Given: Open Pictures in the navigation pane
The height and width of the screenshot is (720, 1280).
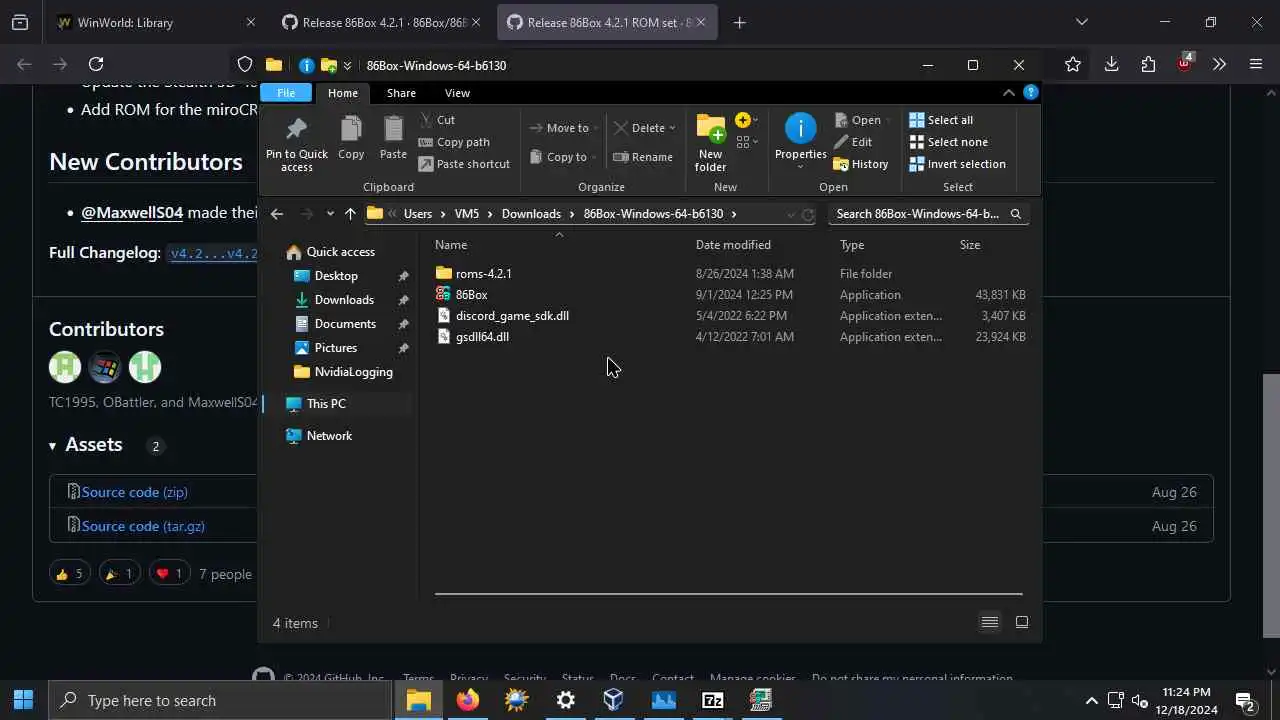Looking at the screenshot, I should tap(336, 348).
